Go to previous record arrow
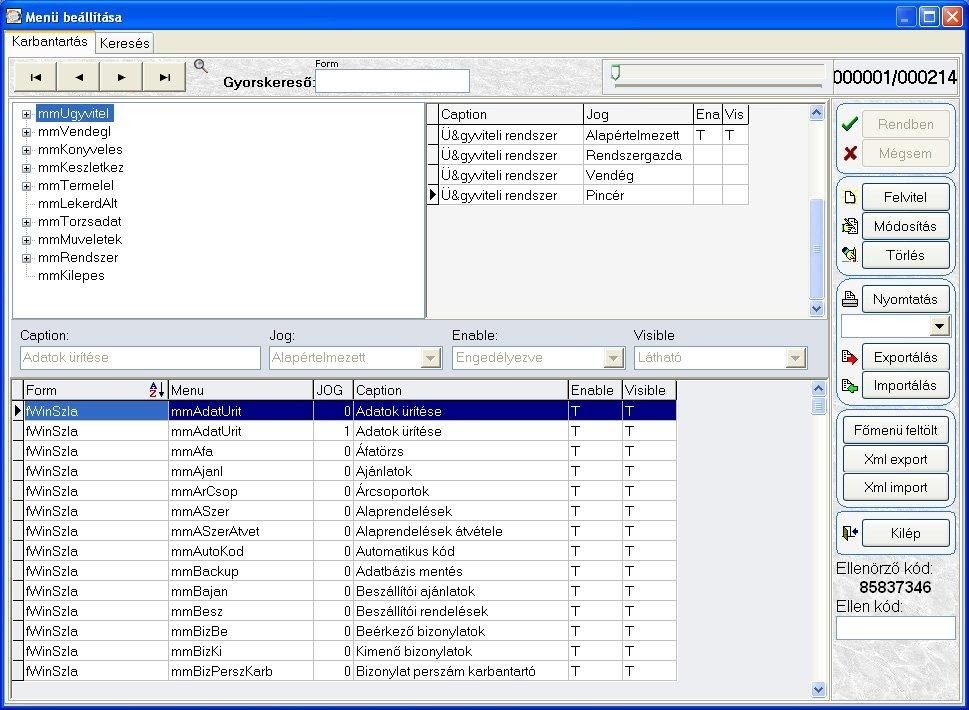 [78, 77]
